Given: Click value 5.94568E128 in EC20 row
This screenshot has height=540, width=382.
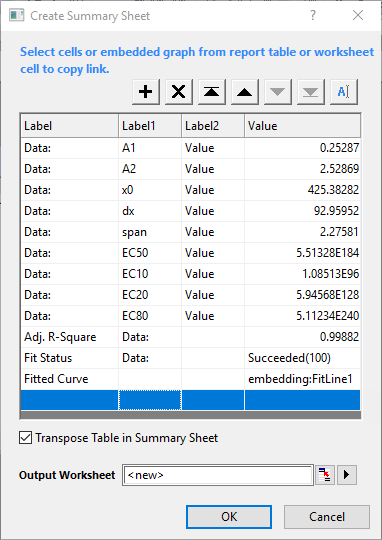Looking at the screenshot, I should [302, 295].
